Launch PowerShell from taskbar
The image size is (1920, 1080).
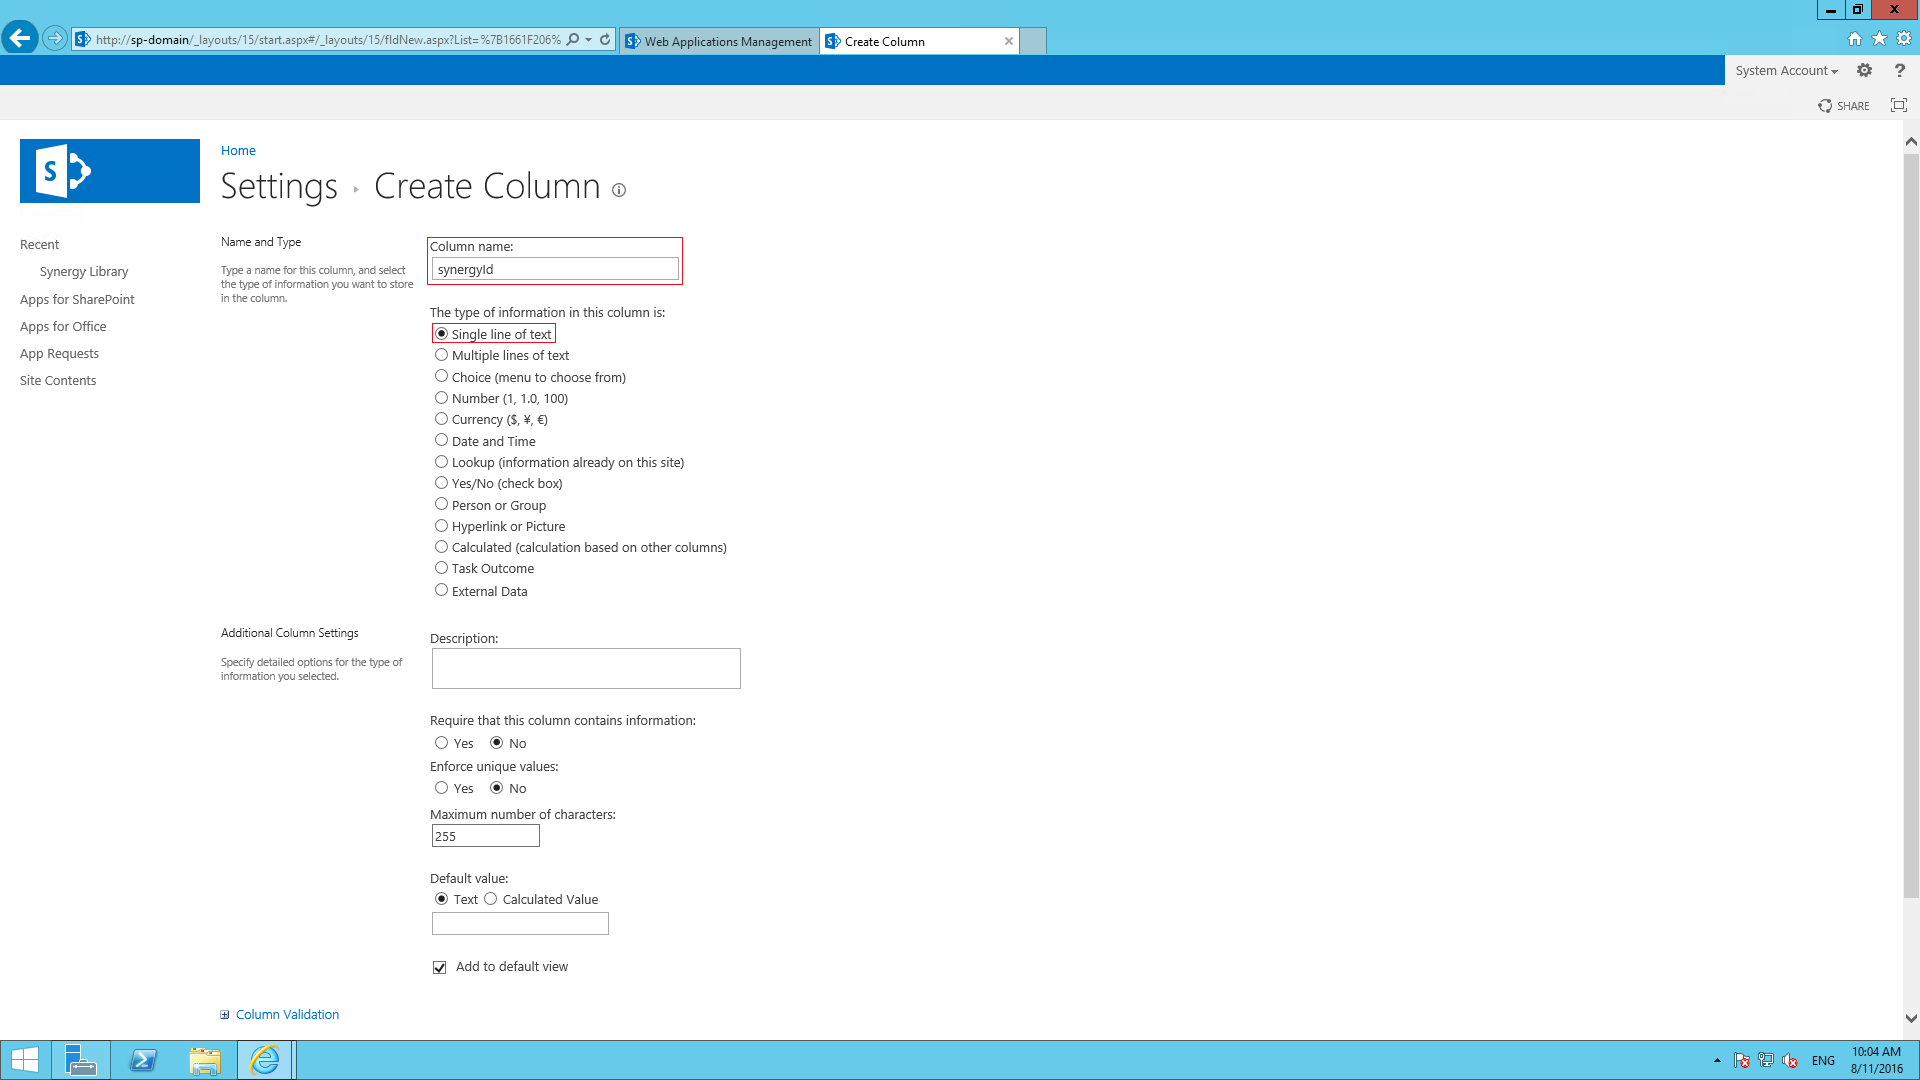coord(143,1060)
